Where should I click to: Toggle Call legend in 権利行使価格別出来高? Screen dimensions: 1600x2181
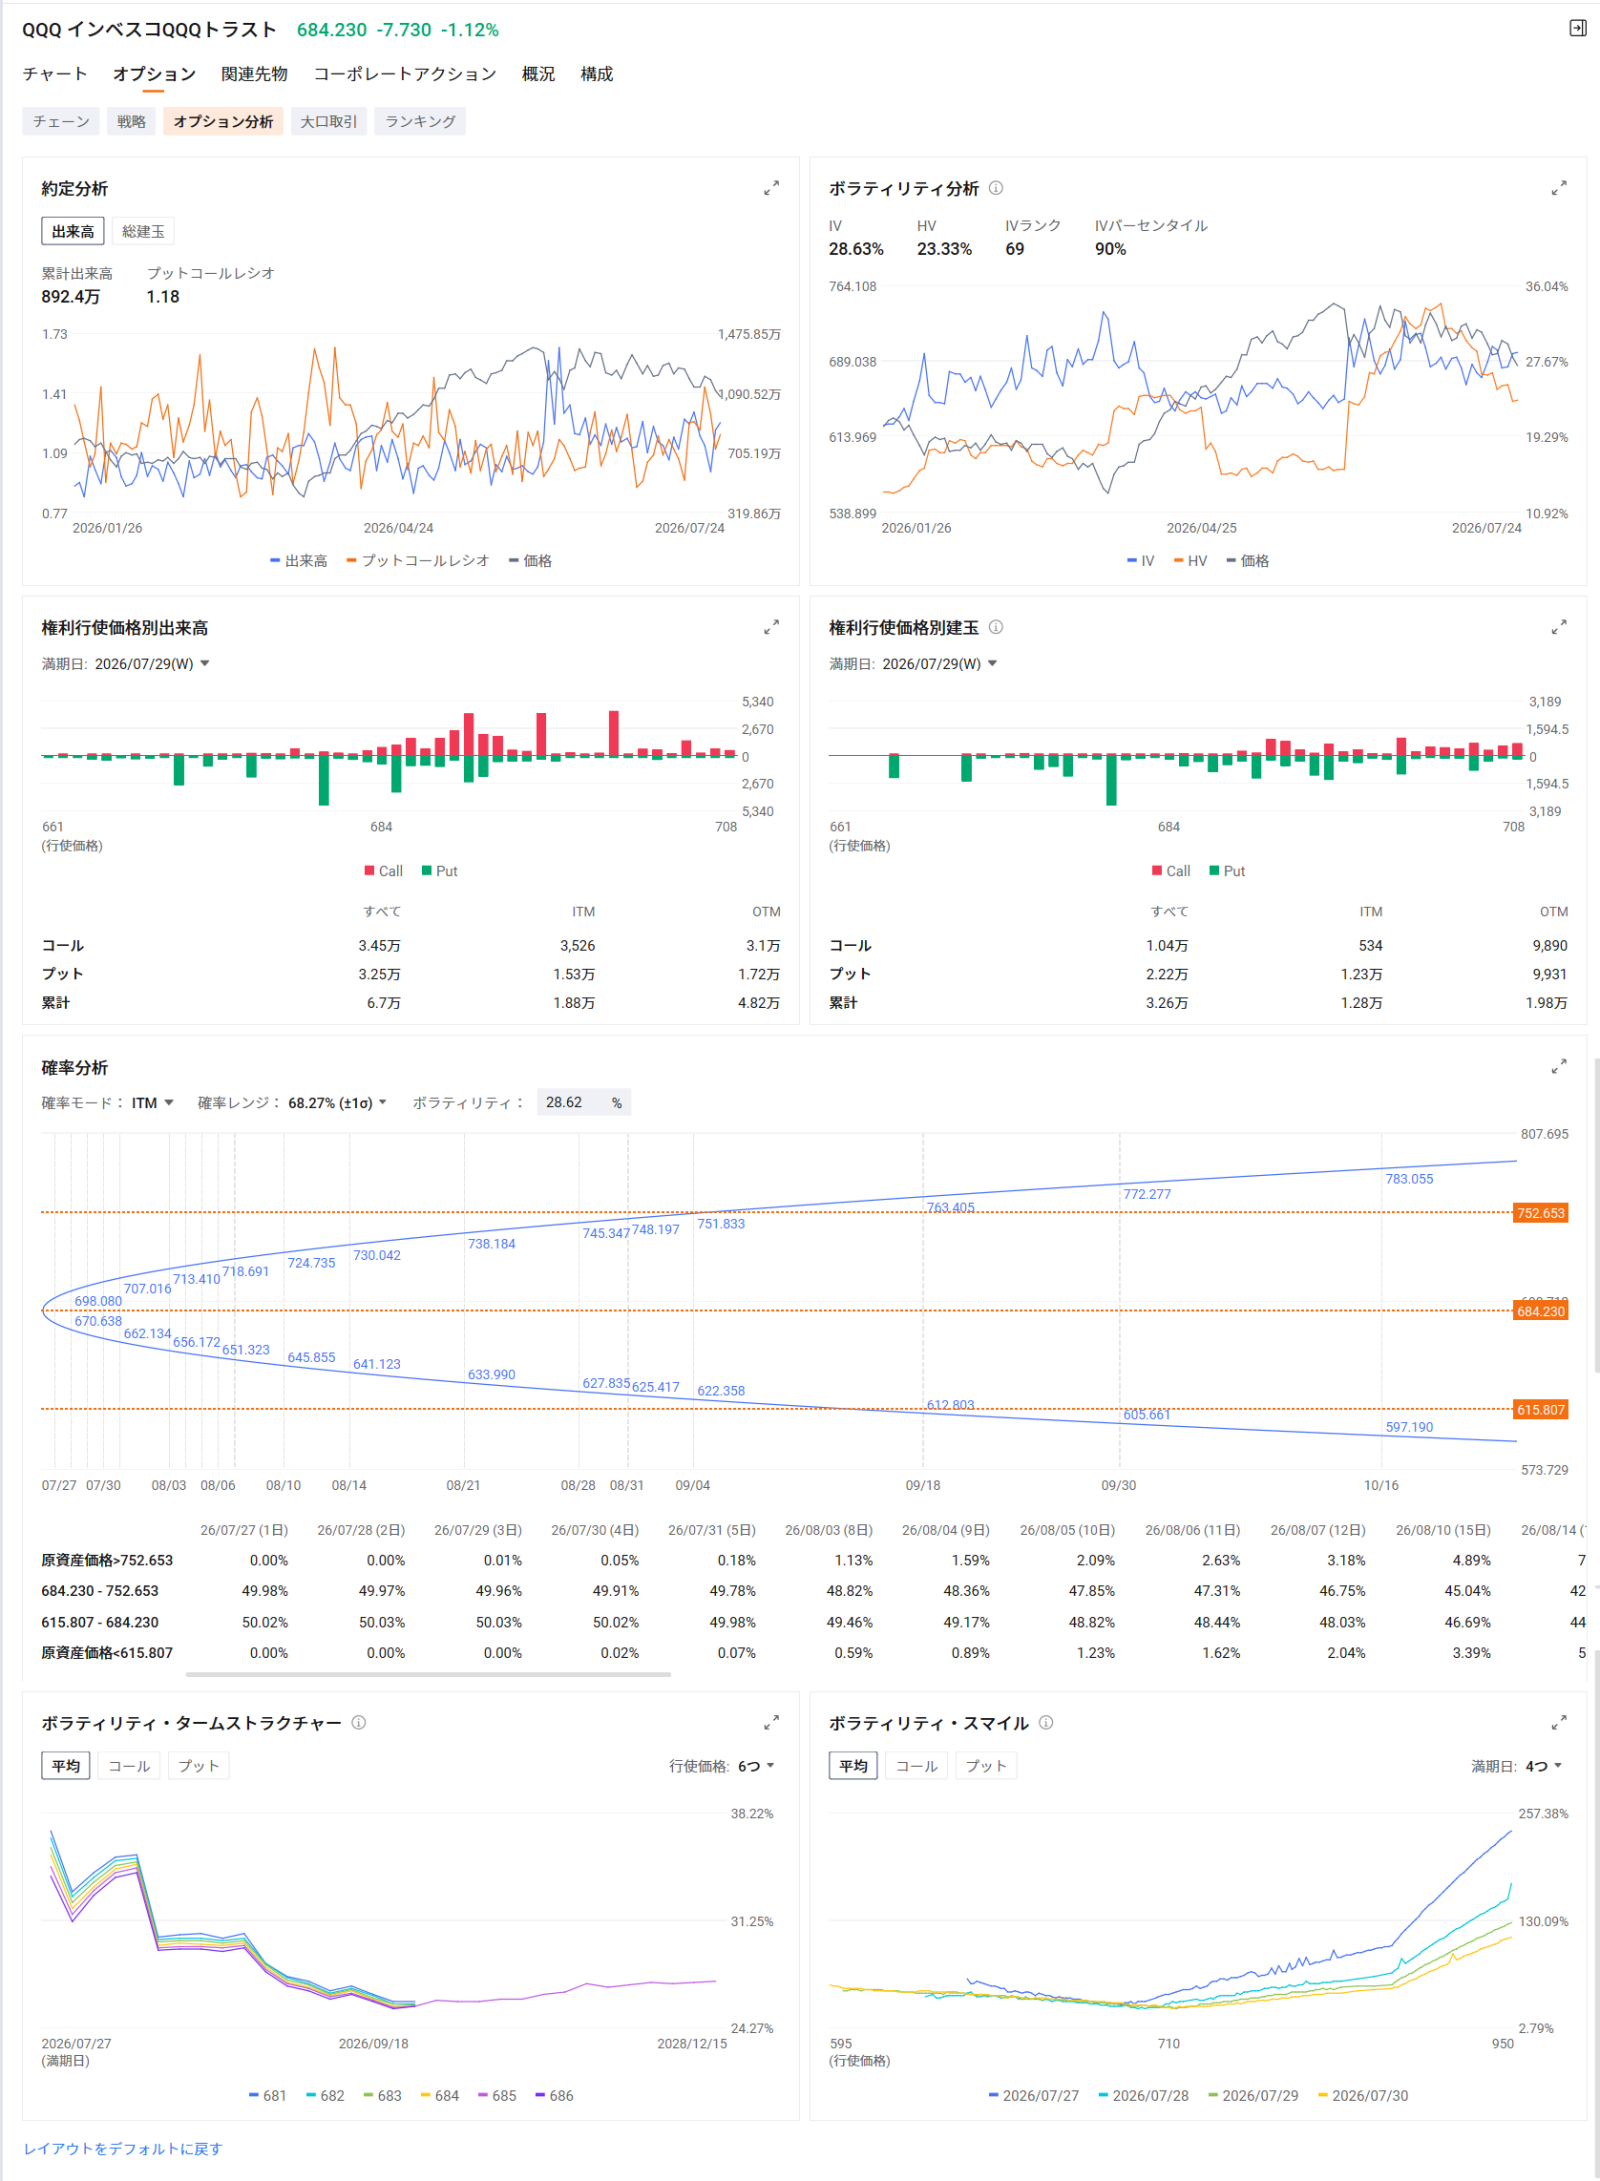384,871
